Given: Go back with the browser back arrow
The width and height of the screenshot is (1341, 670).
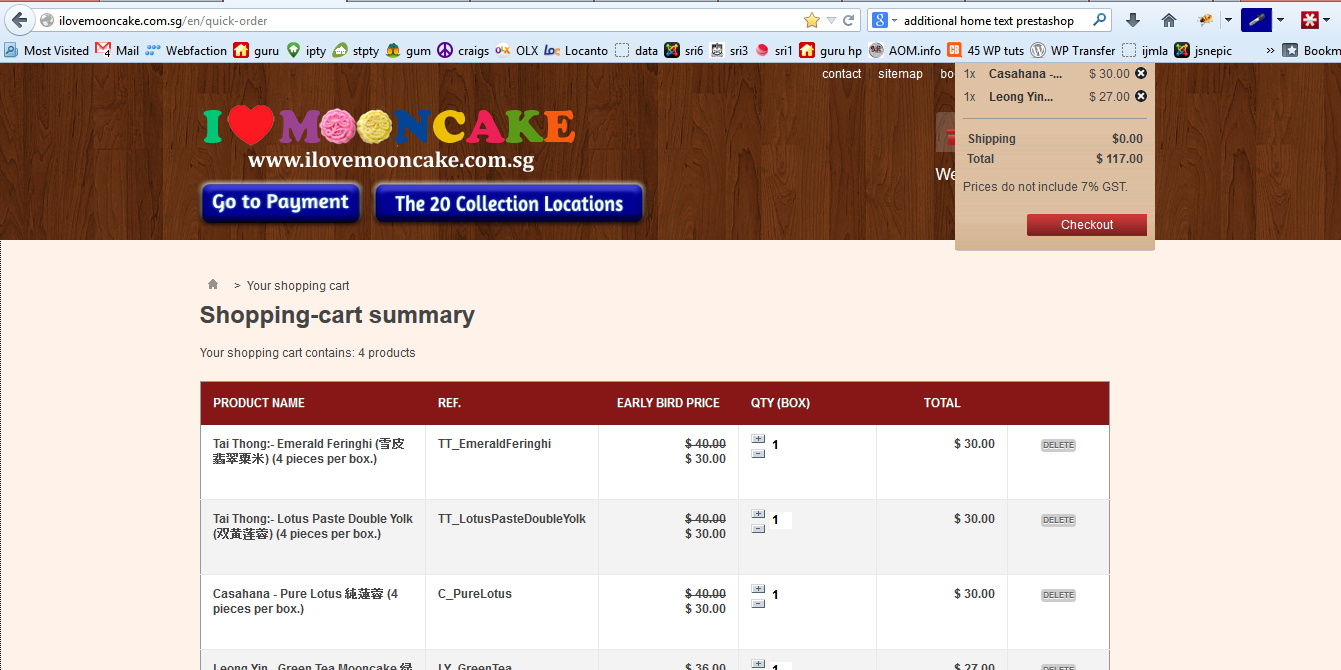Looking at the screenshot, I should point(19,20).
